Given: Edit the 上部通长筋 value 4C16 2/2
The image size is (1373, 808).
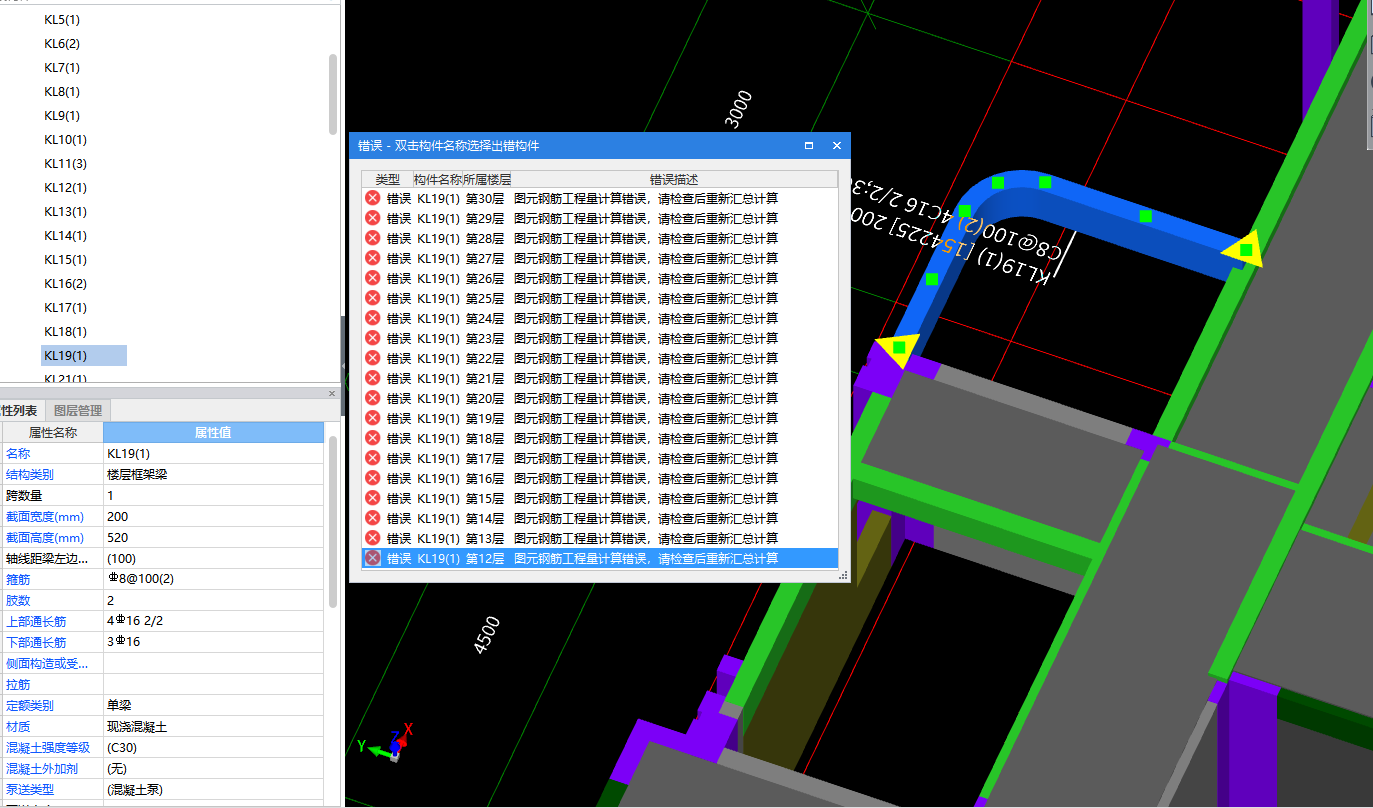Looking at the screenshot, I should coord(213,622).
